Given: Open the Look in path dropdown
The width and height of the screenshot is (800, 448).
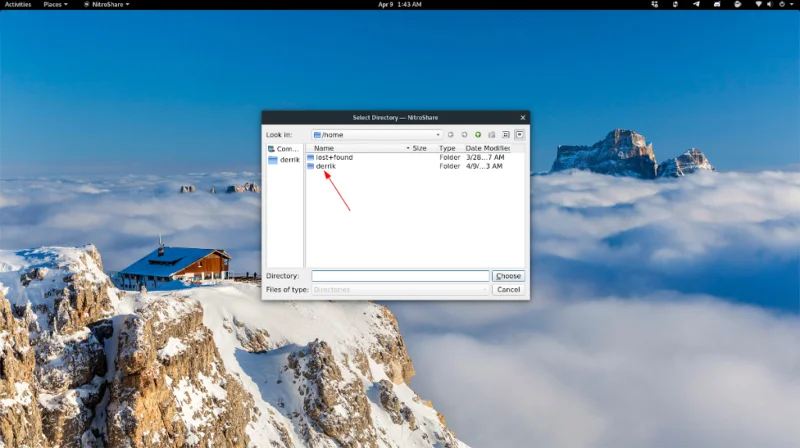Looking at the screenshot, I should tap(377, 135).
